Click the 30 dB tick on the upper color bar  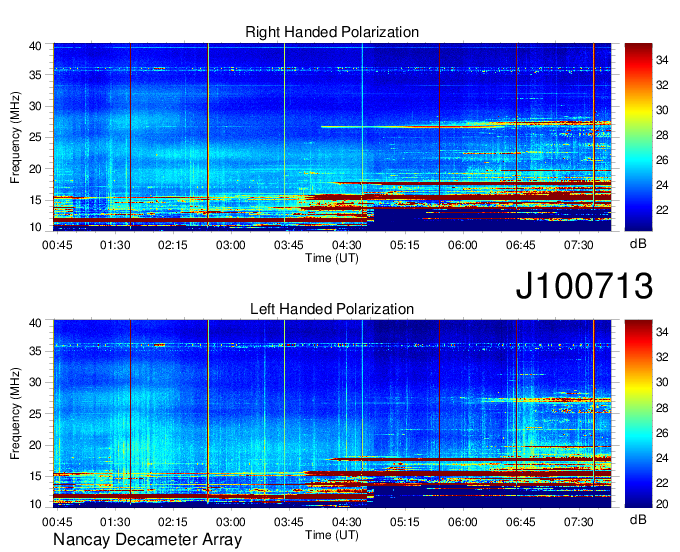coord(662,110)
